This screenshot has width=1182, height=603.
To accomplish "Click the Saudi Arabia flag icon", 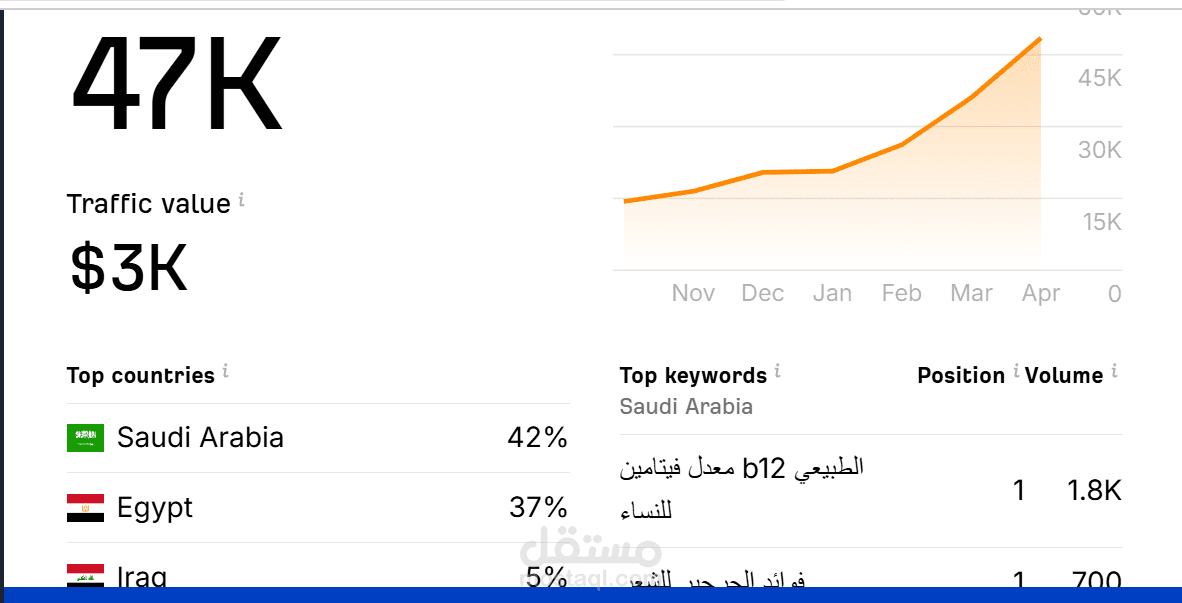I will tap(84, 438).
